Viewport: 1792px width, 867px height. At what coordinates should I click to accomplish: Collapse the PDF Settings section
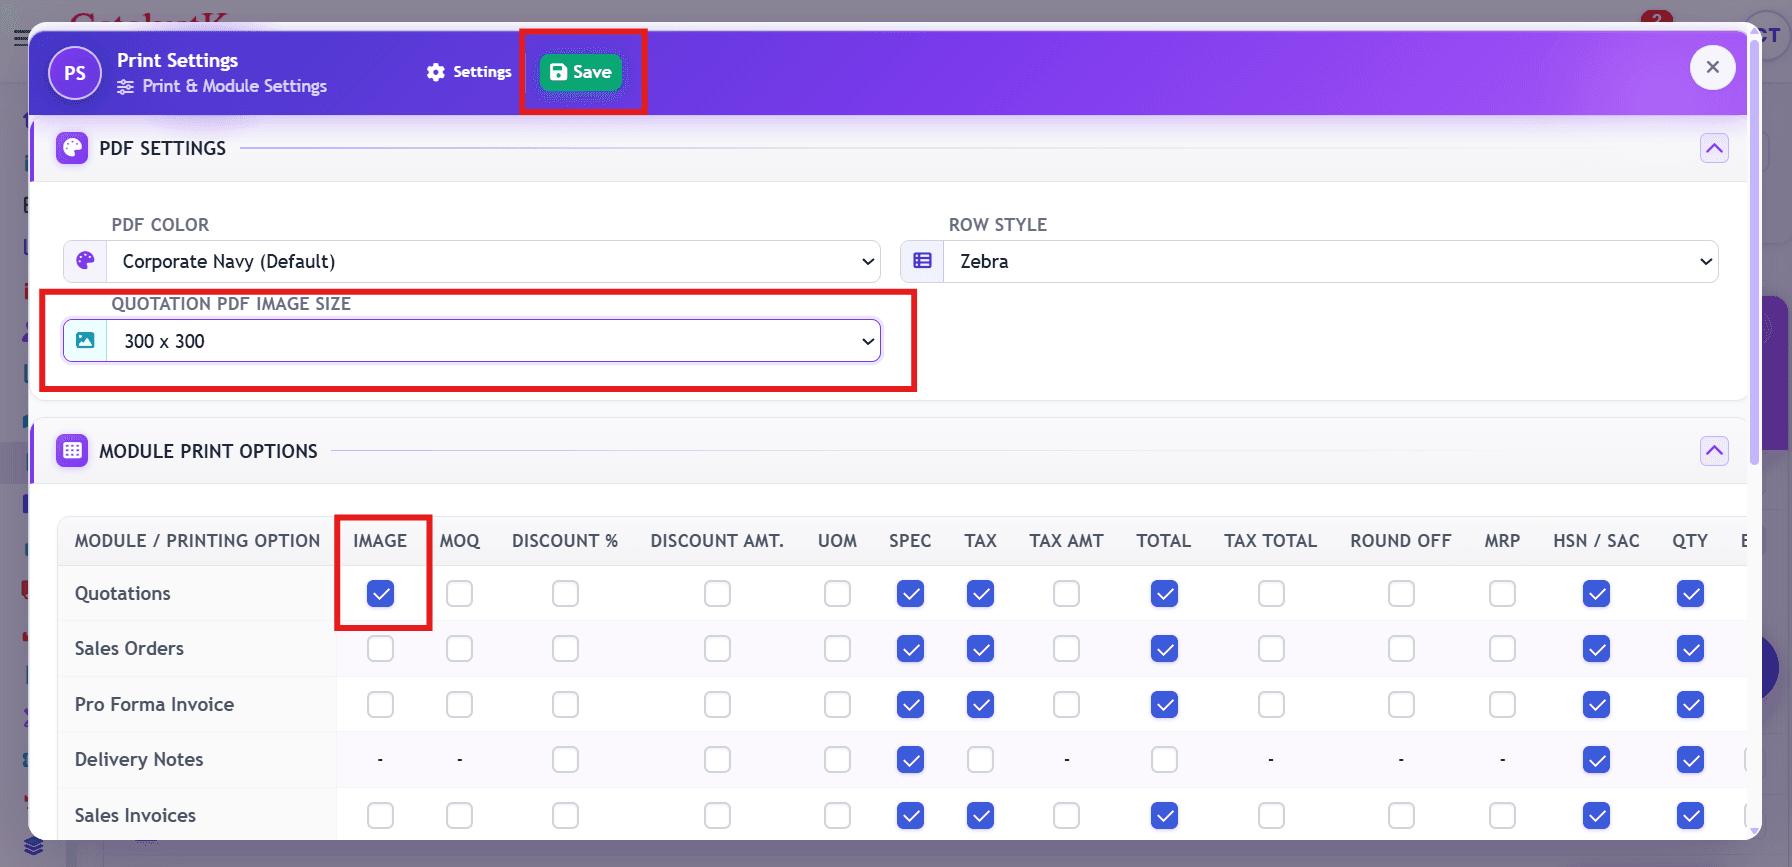[1714, 149]
